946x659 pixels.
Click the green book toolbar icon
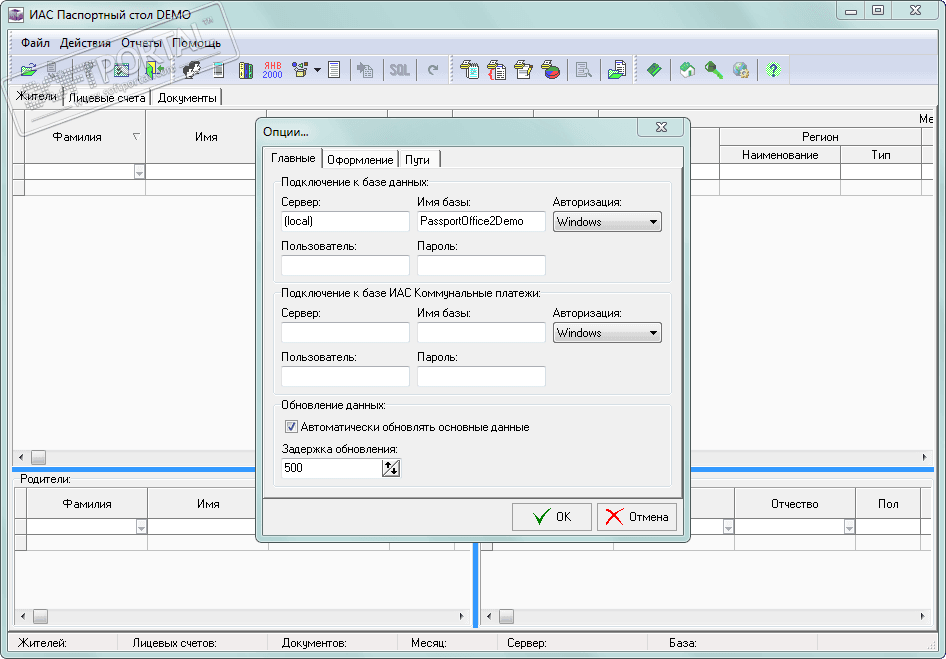click(654, 70)
